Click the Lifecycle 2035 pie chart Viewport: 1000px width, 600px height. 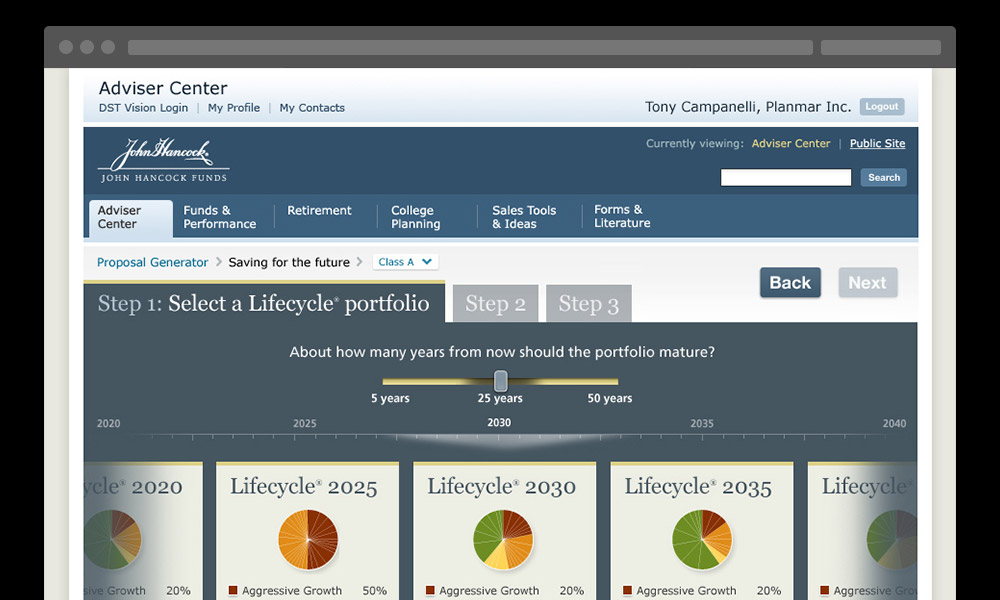(x=702, y=539)
